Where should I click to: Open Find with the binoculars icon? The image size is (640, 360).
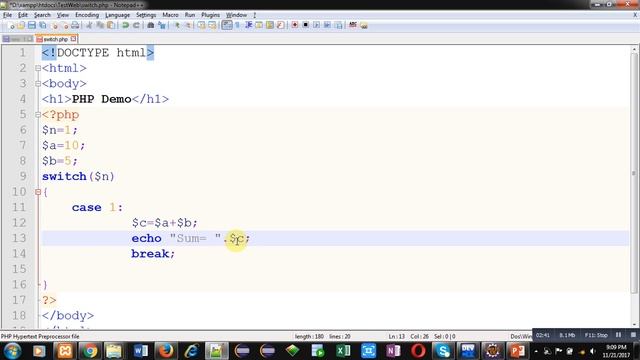pyautogui.click(x=151, y=25)
